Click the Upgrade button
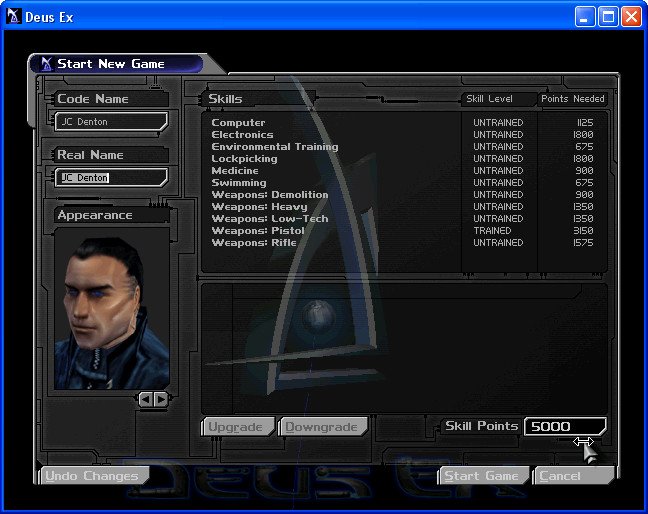The width and height of the screenshot is (648, 514). point(238,427)
